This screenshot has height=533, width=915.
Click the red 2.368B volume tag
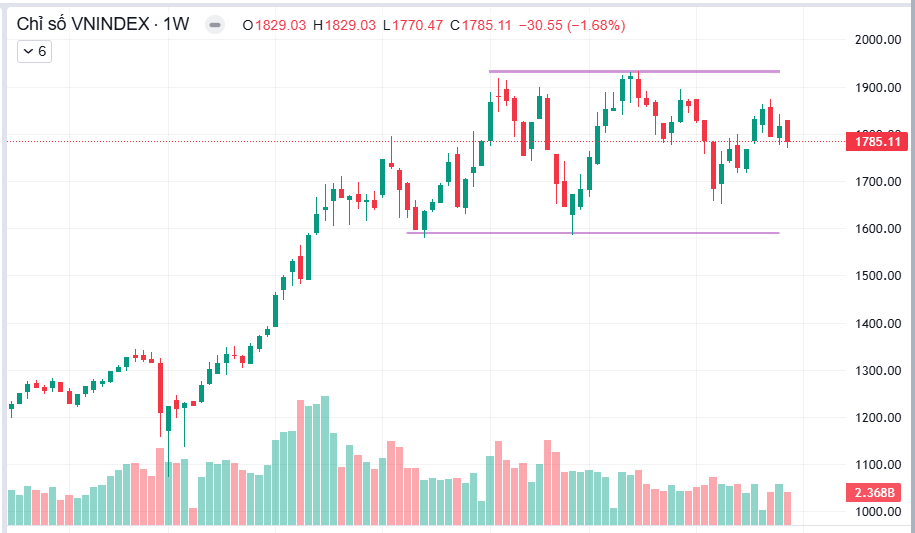pos(874,493)
